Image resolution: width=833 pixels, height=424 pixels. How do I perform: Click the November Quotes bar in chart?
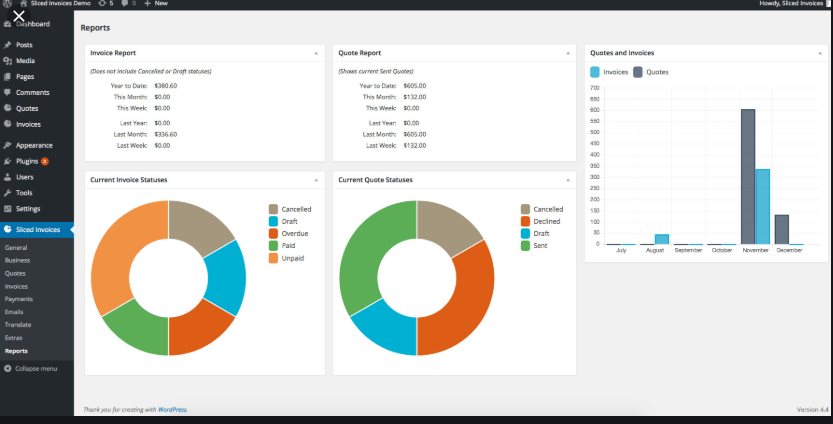pos(748,177)
